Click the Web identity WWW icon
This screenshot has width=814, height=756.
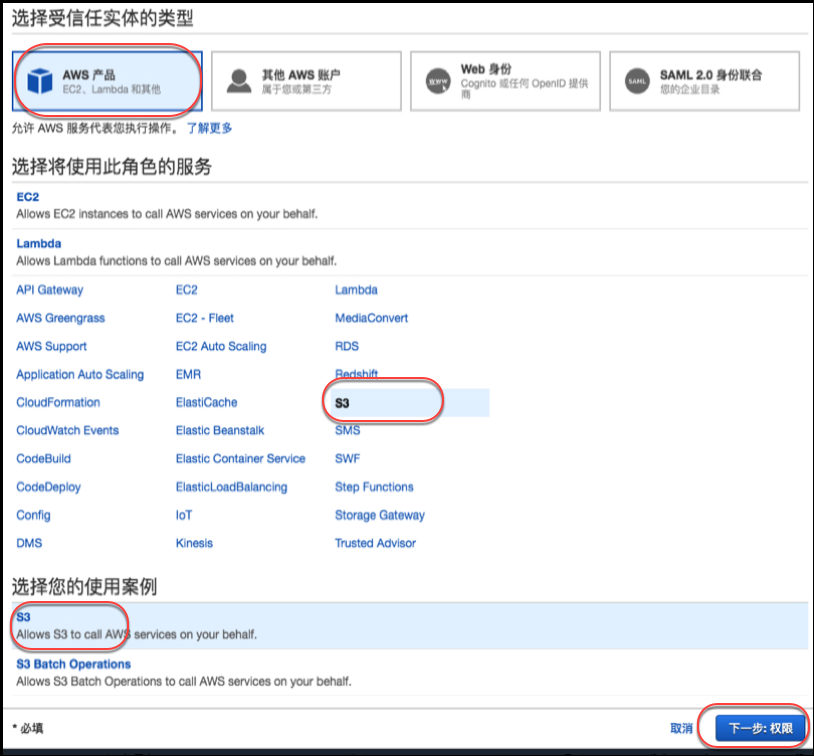click(437, 81)
